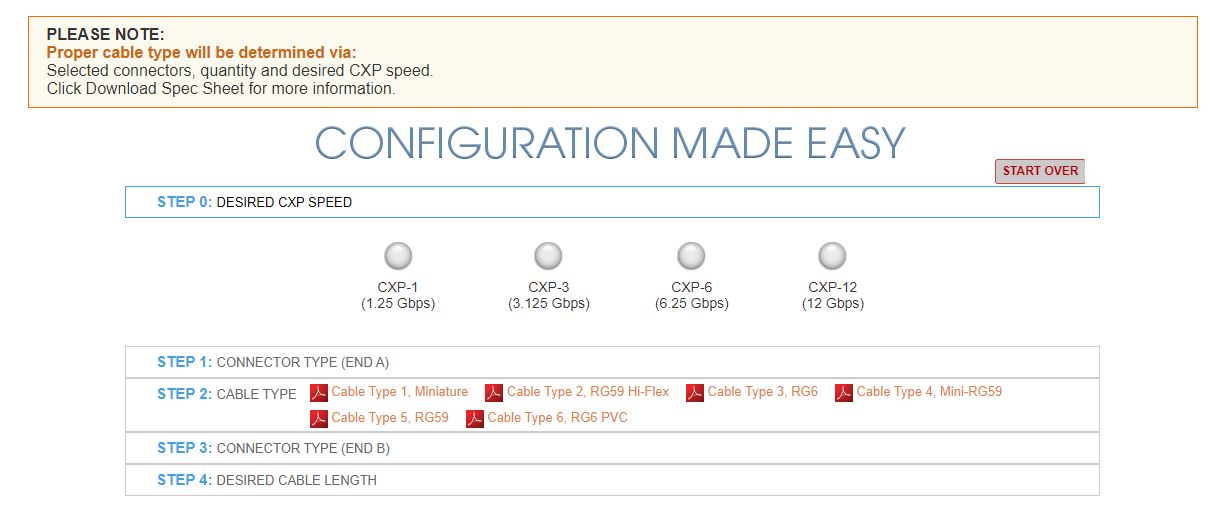Click the Step 2: Cable Type label
The image size is (1224, 521).
(227, 394)
